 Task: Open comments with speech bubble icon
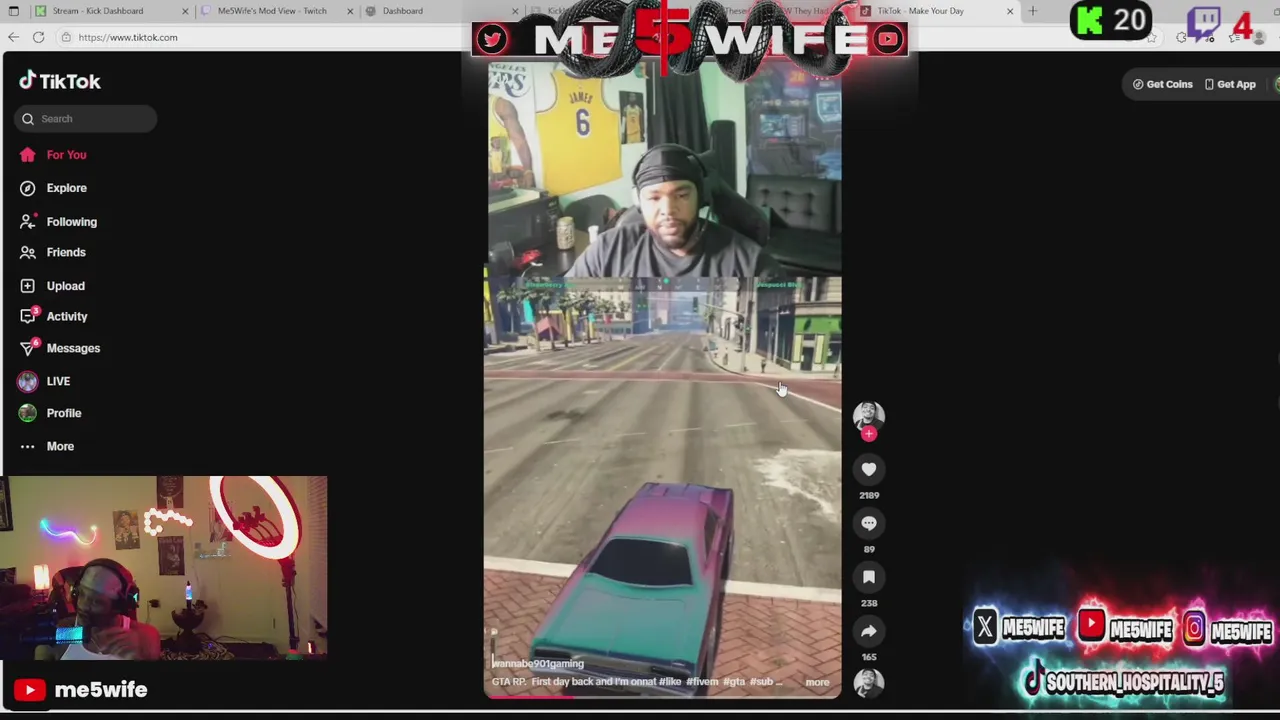pos(869,524)
